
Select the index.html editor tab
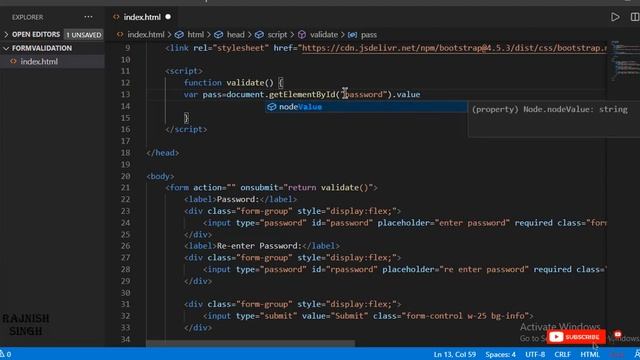click(142, 17)
